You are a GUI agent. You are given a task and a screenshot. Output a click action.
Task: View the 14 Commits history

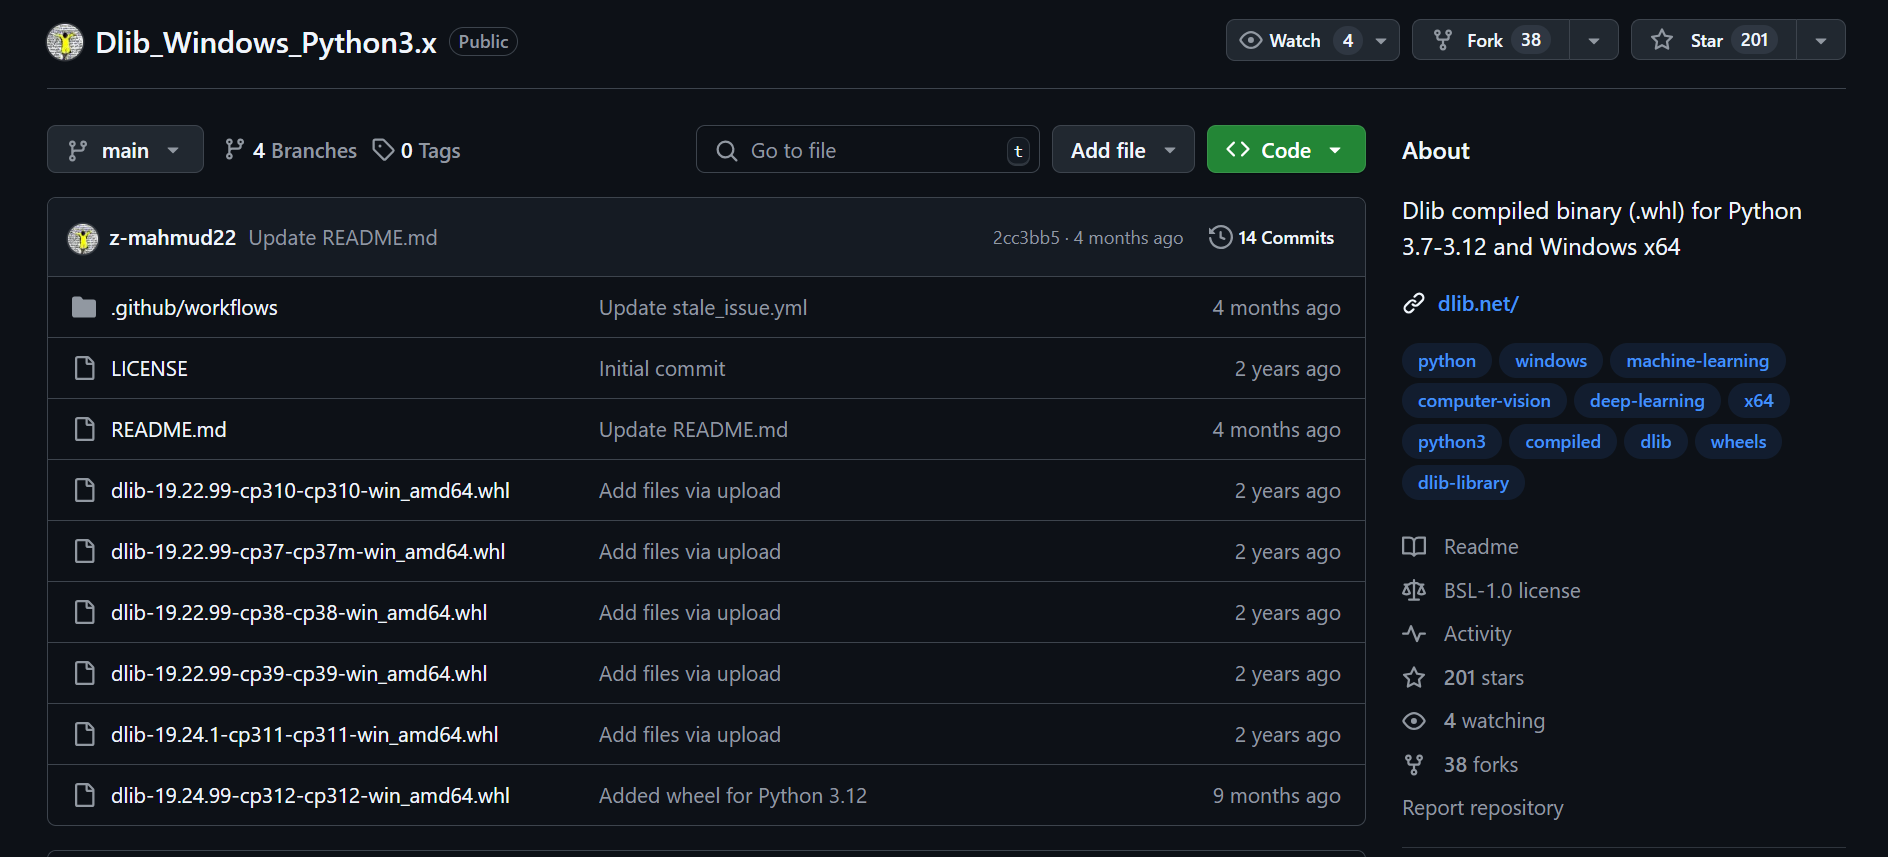tap(1272, 238)
